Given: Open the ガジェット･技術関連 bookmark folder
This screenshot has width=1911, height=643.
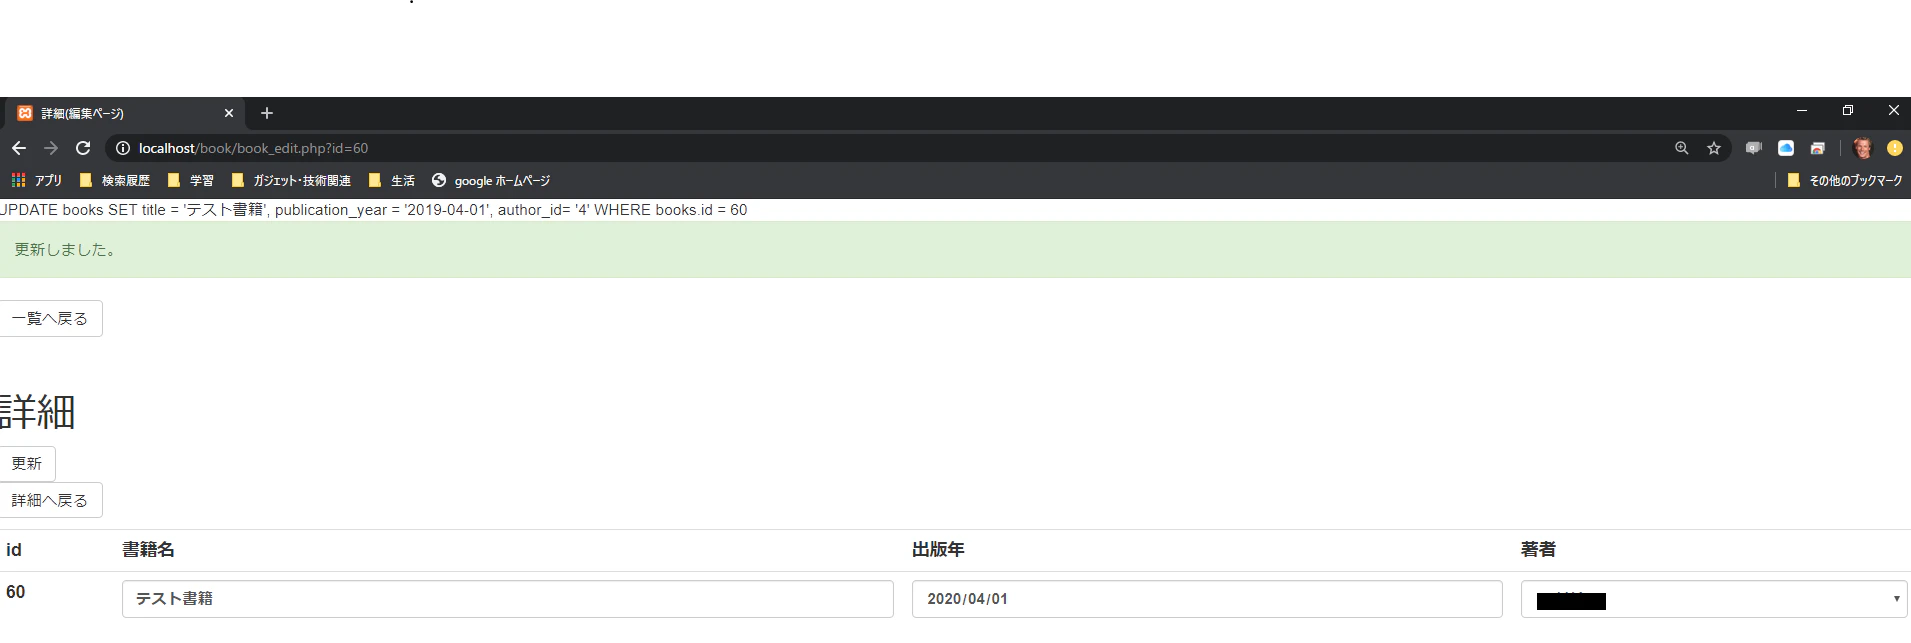Looking at the screenshot, I should point(291,180).
